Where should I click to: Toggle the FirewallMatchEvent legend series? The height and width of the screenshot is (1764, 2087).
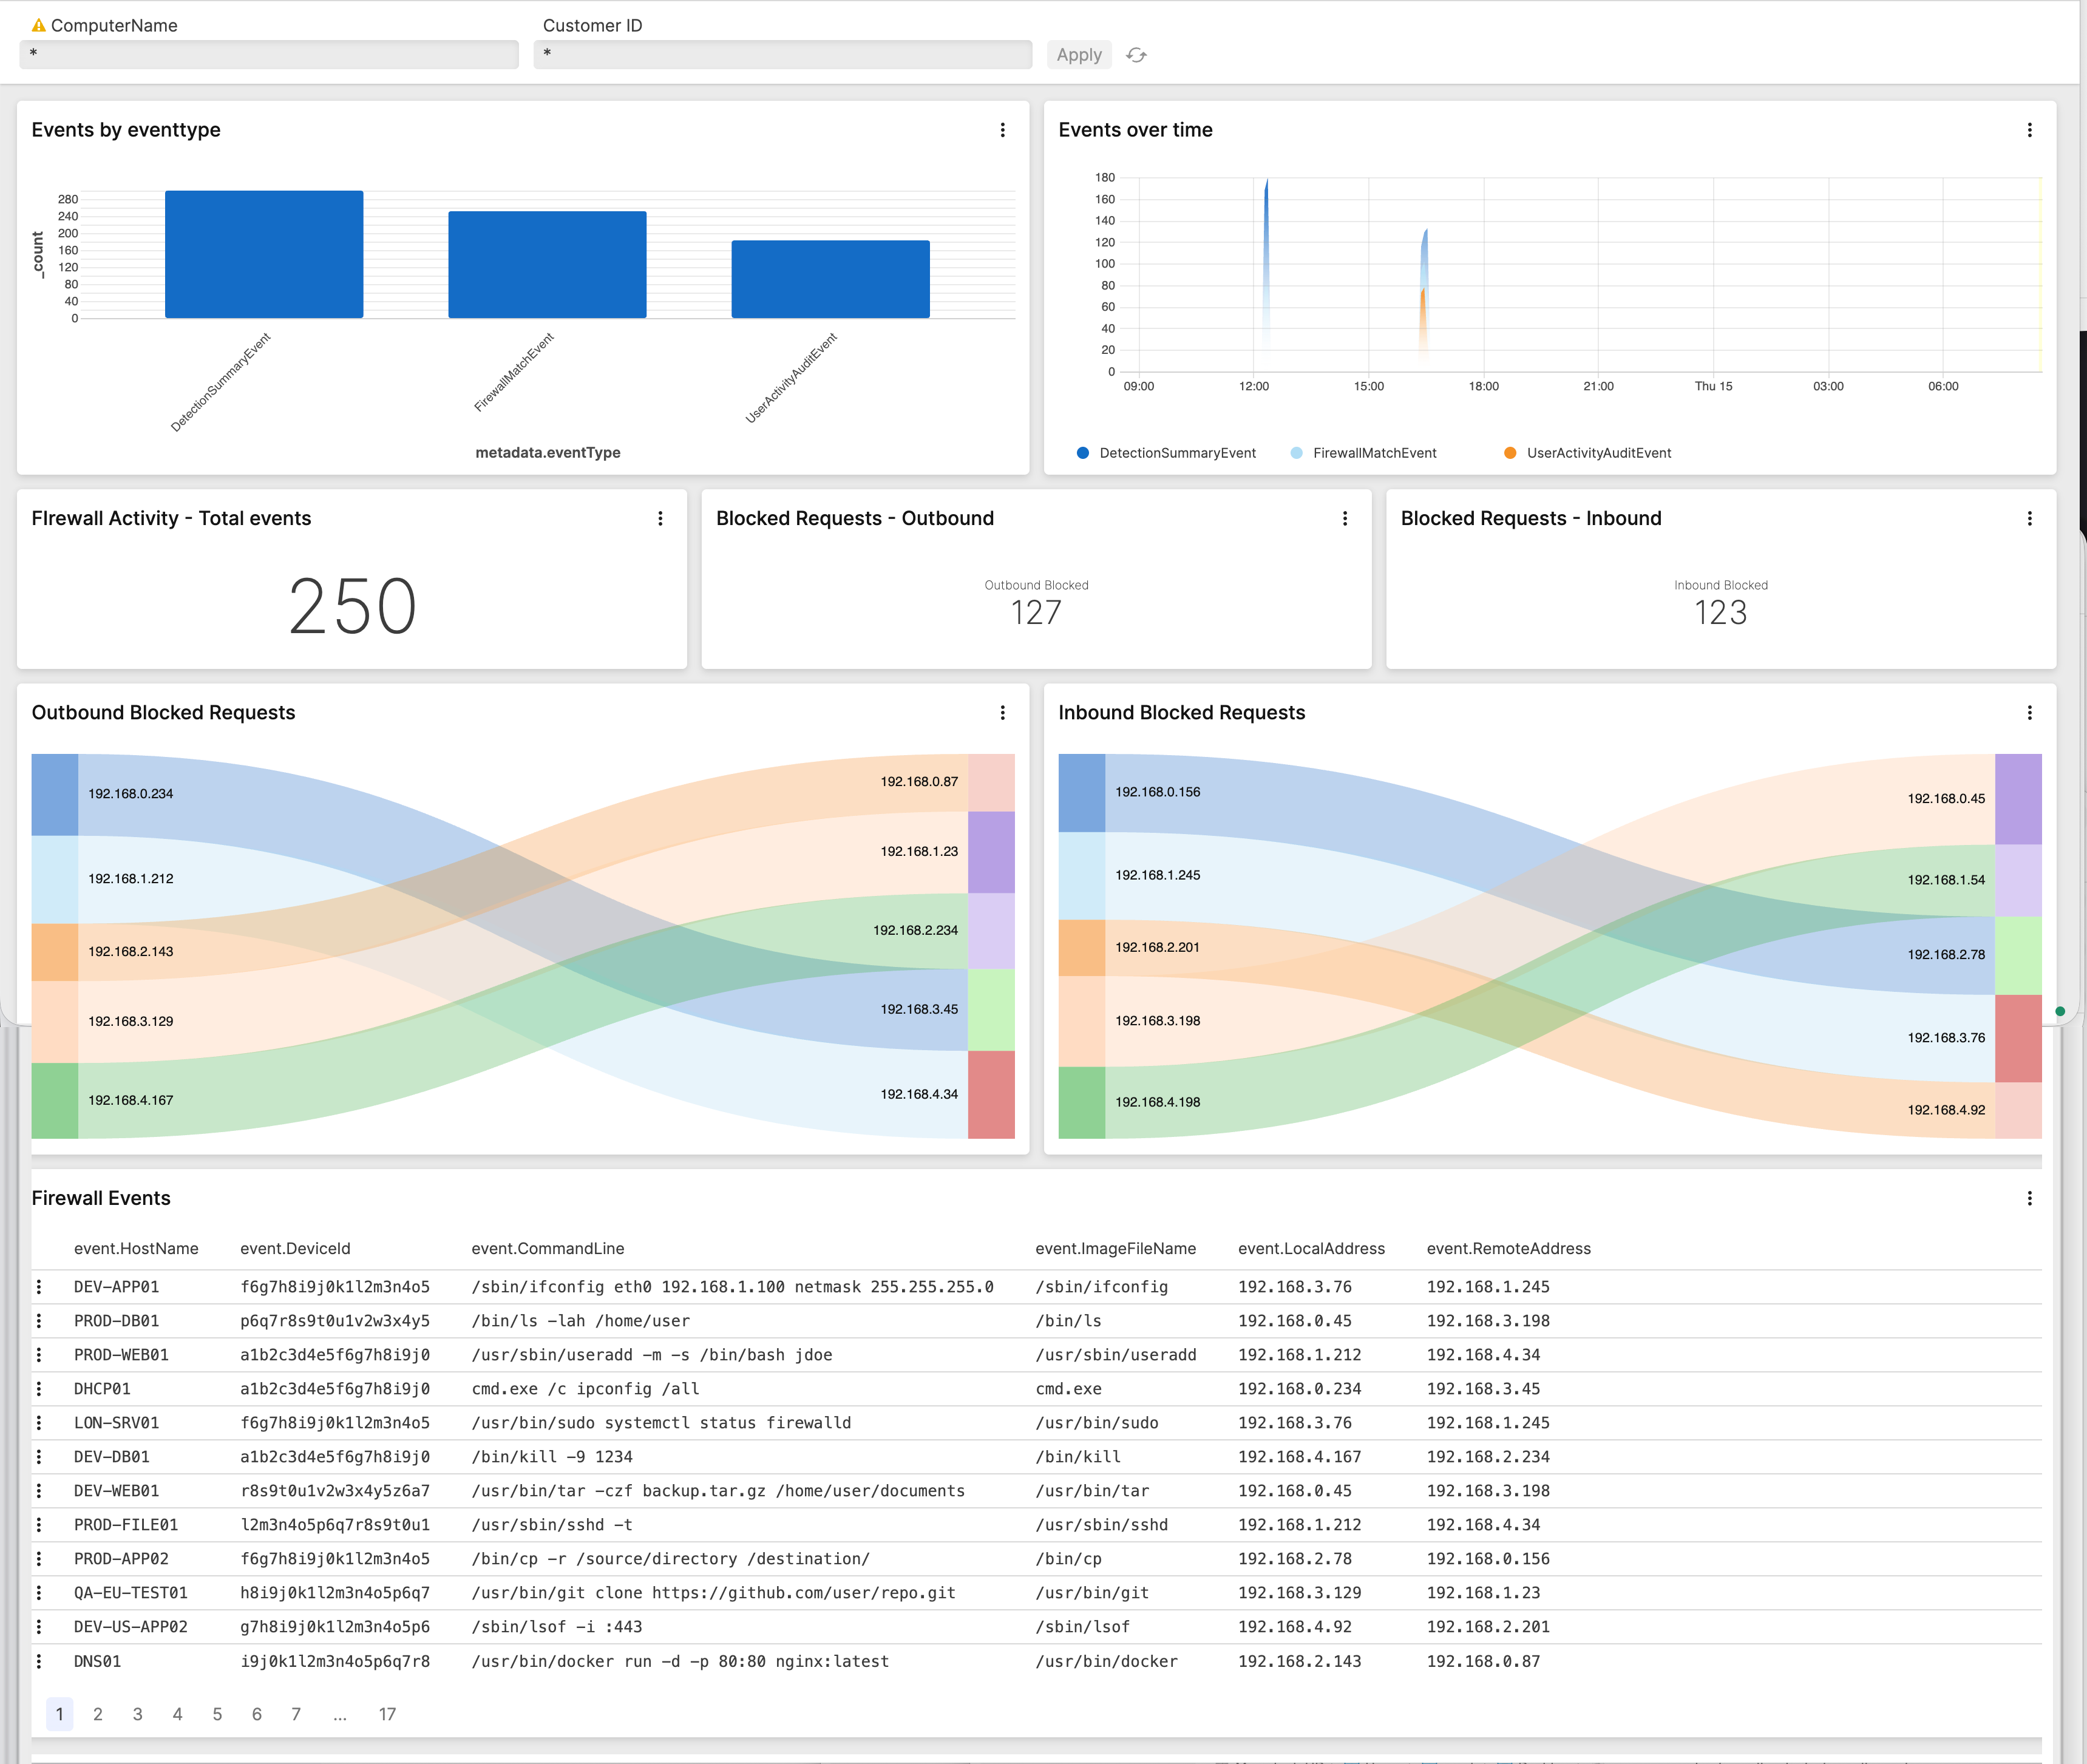tap(1365, 452)
